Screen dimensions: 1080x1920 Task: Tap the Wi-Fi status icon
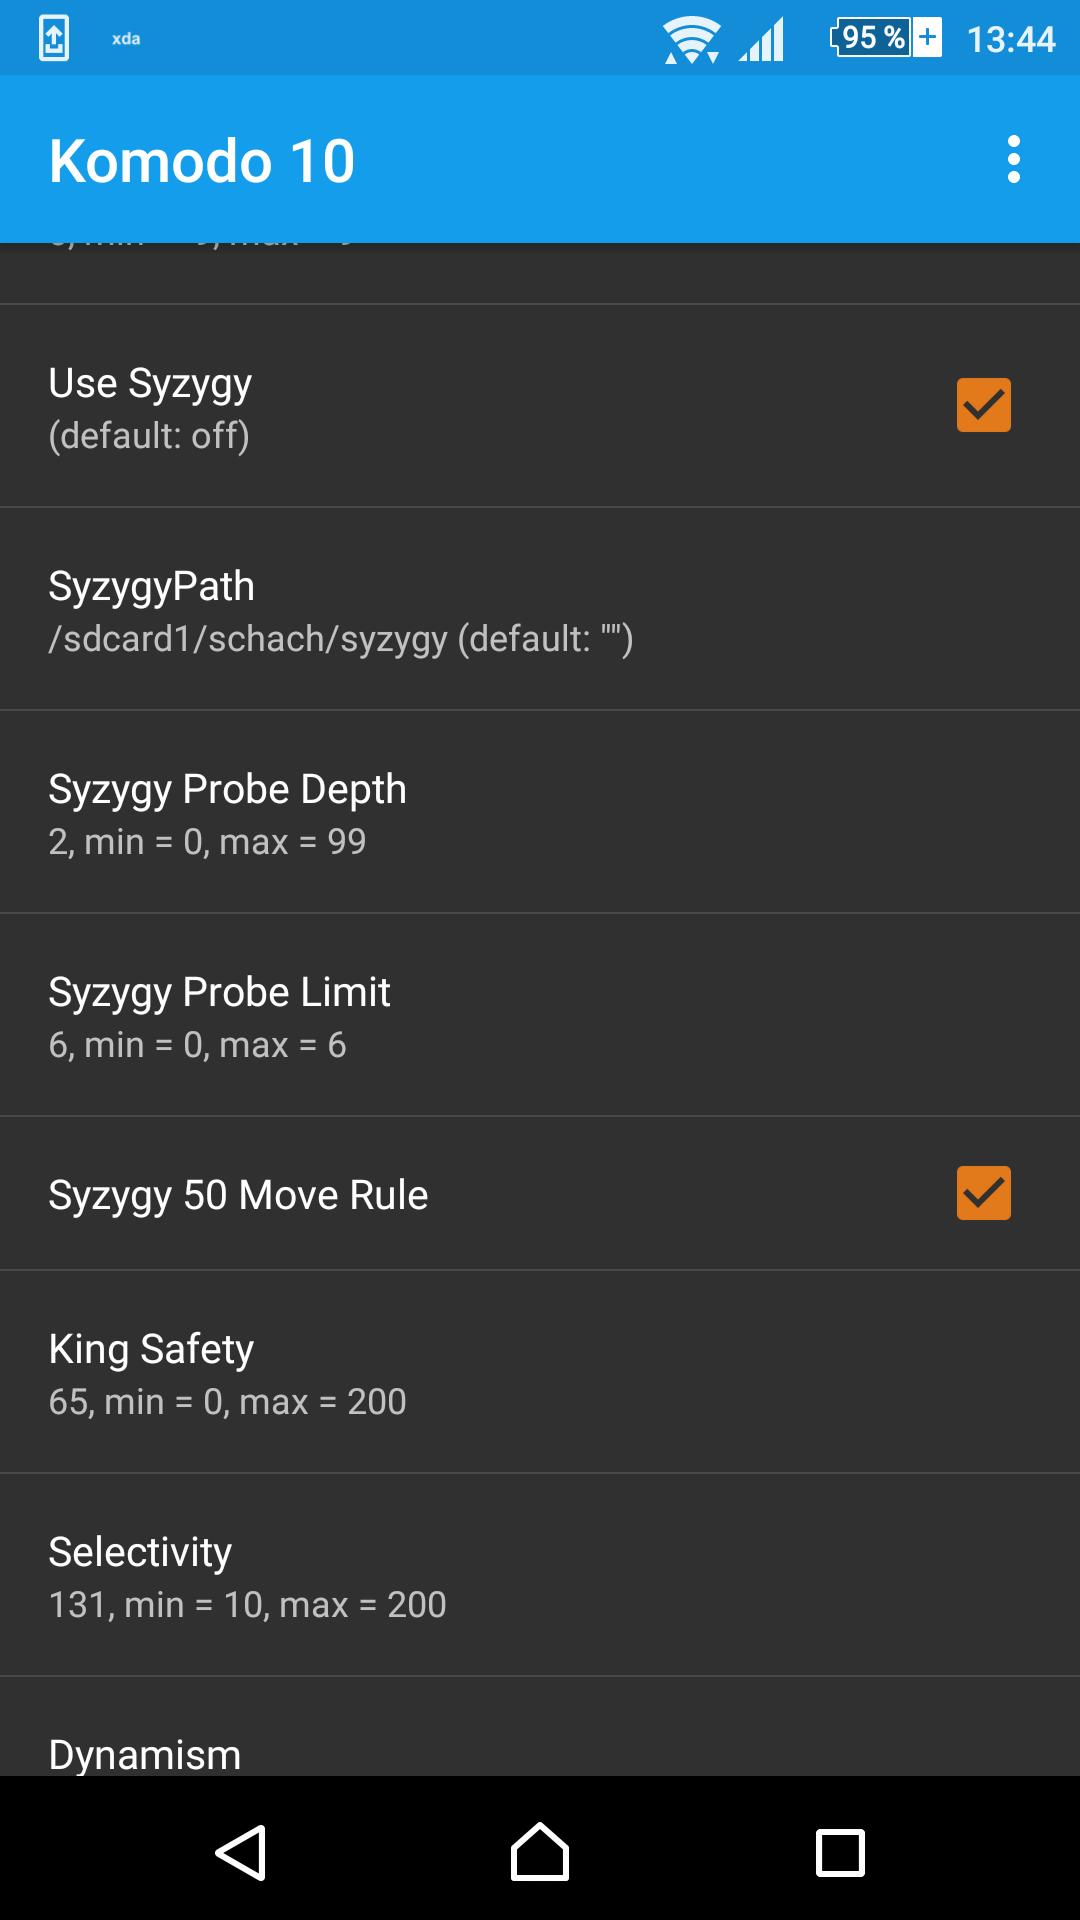tap(691, 40)
